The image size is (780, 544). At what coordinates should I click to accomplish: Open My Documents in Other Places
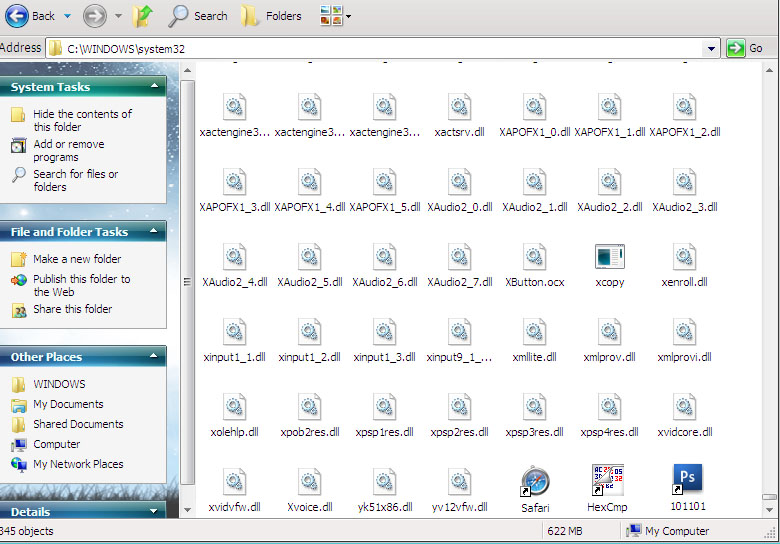(x=68, y=404)
